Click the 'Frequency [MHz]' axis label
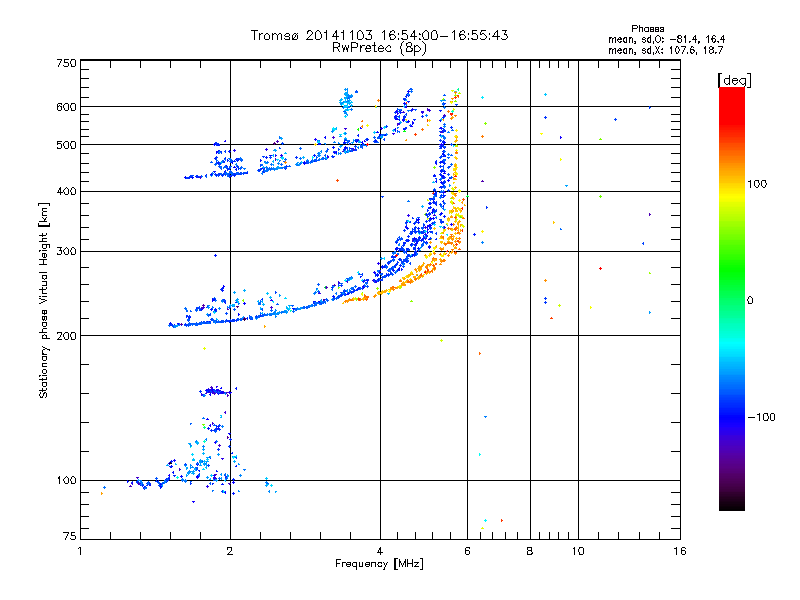This screenshot has height=600, width=800. 379,564
